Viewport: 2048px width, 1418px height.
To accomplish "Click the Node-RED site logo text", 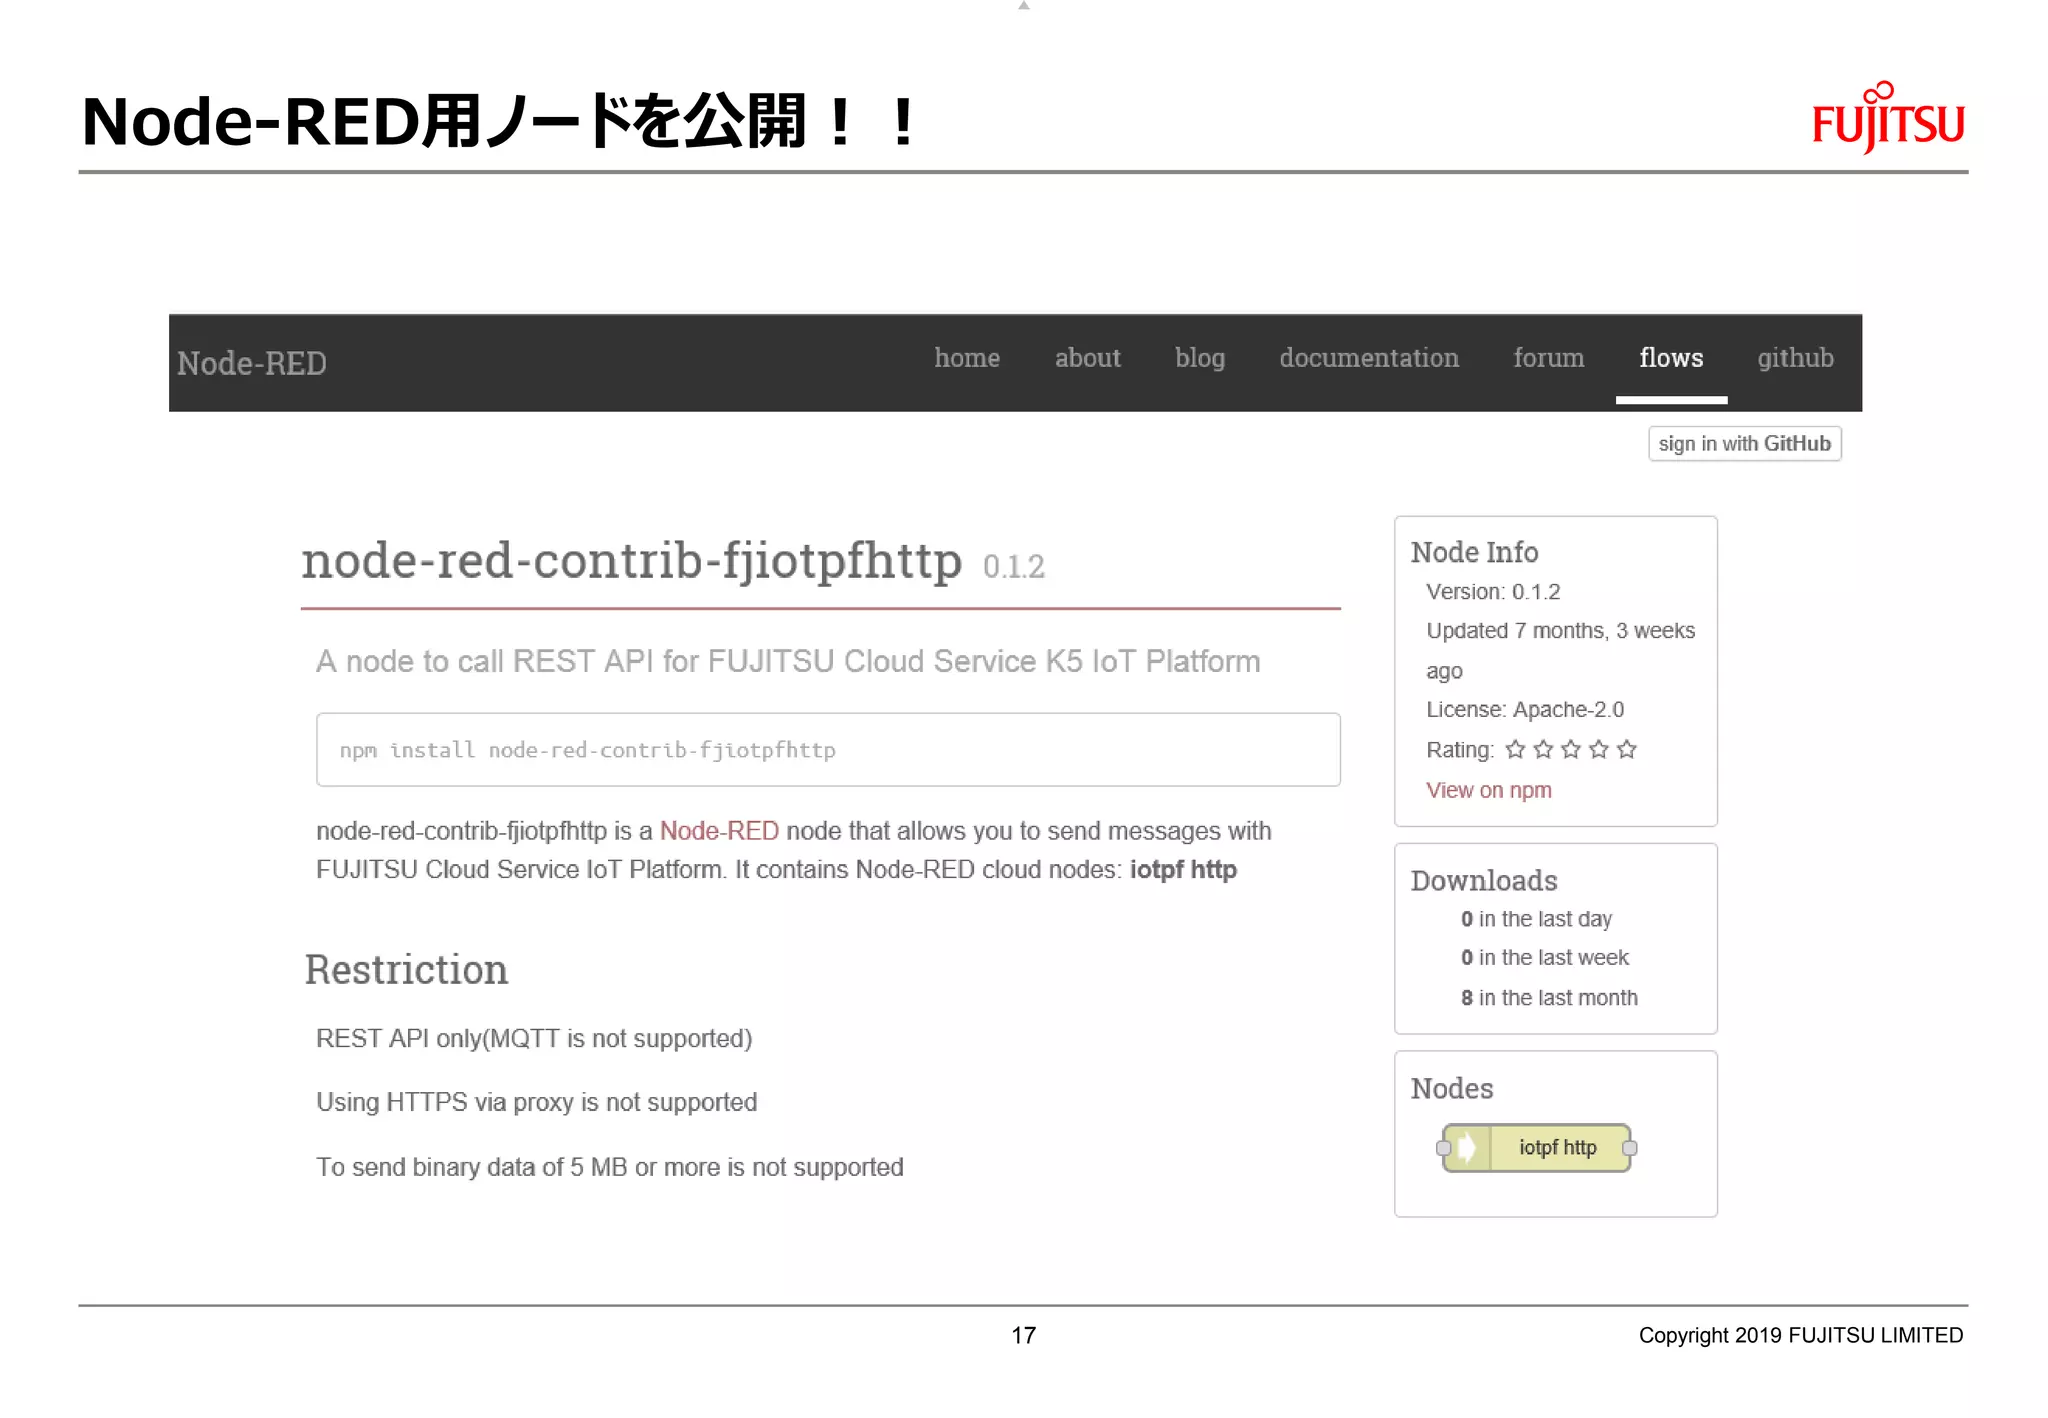I will [252, 363].
